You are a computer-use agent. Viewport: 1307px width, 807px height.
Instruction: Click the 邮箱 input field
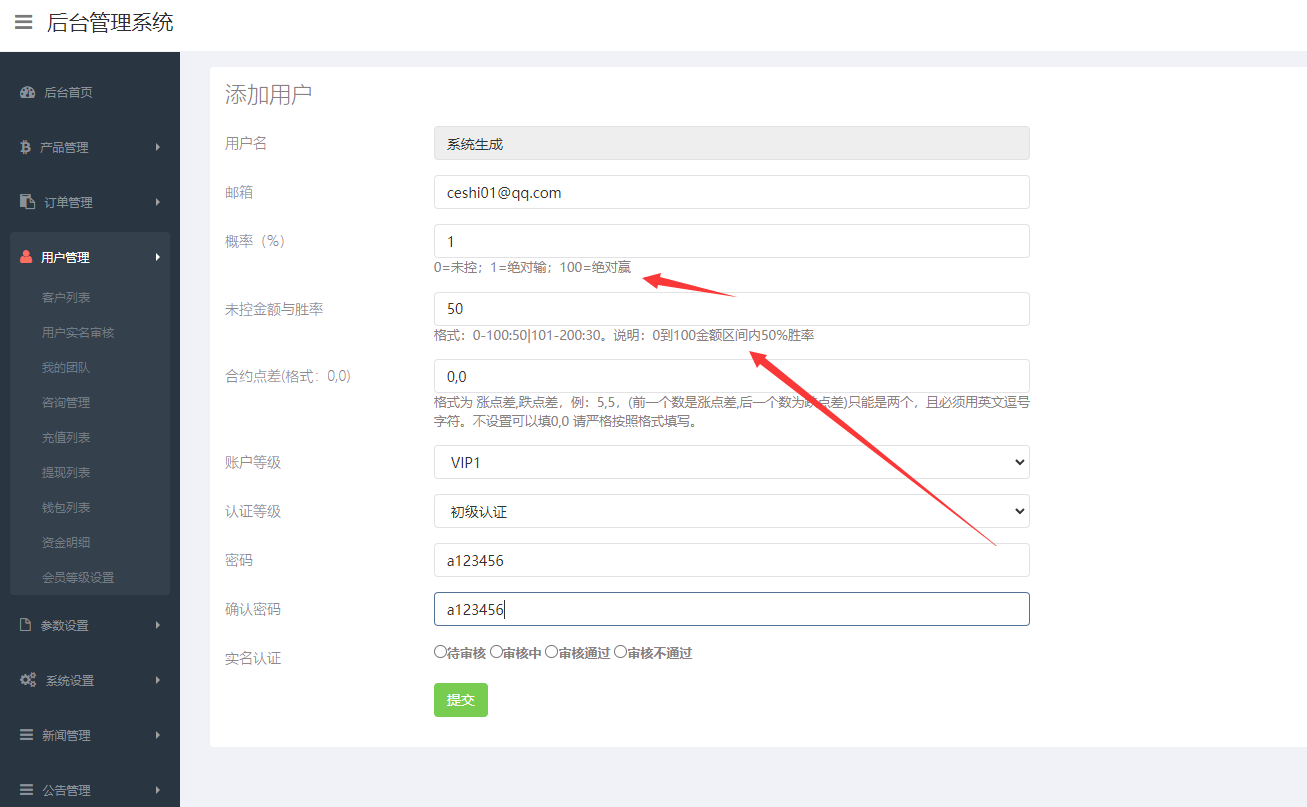pos(731,192)
